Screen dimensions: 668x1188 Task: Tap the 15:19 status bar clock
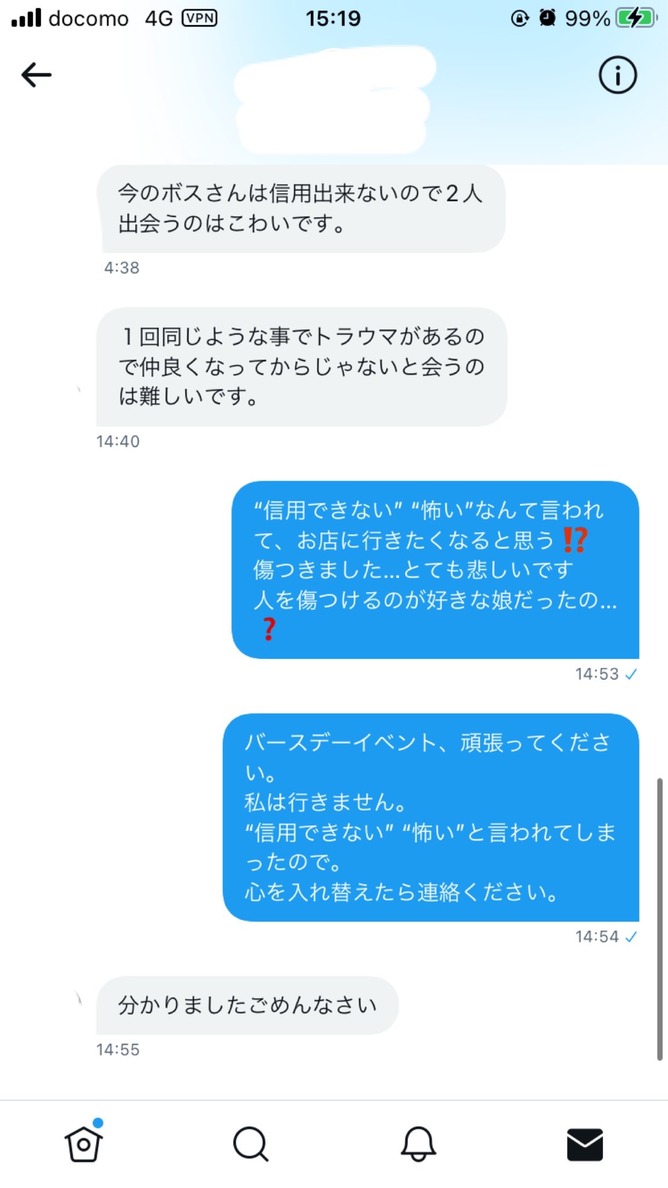333,18
